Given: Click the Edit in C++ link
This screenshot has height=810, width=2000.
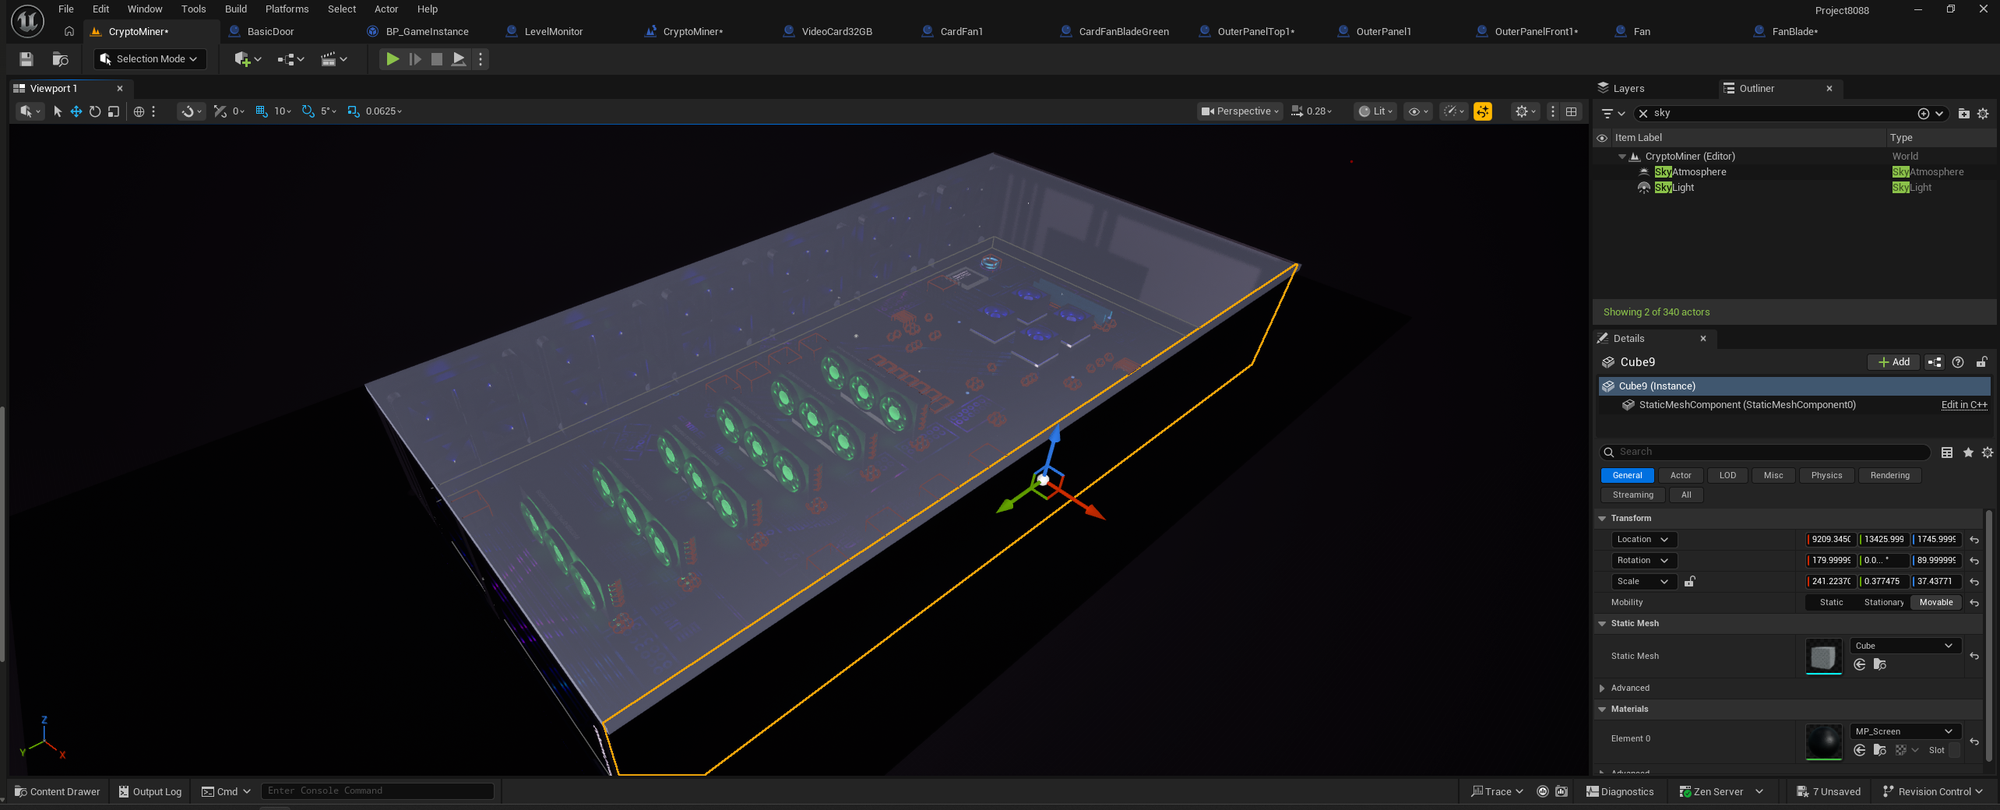Looking at the screenshot, I should coord(1963,405).
